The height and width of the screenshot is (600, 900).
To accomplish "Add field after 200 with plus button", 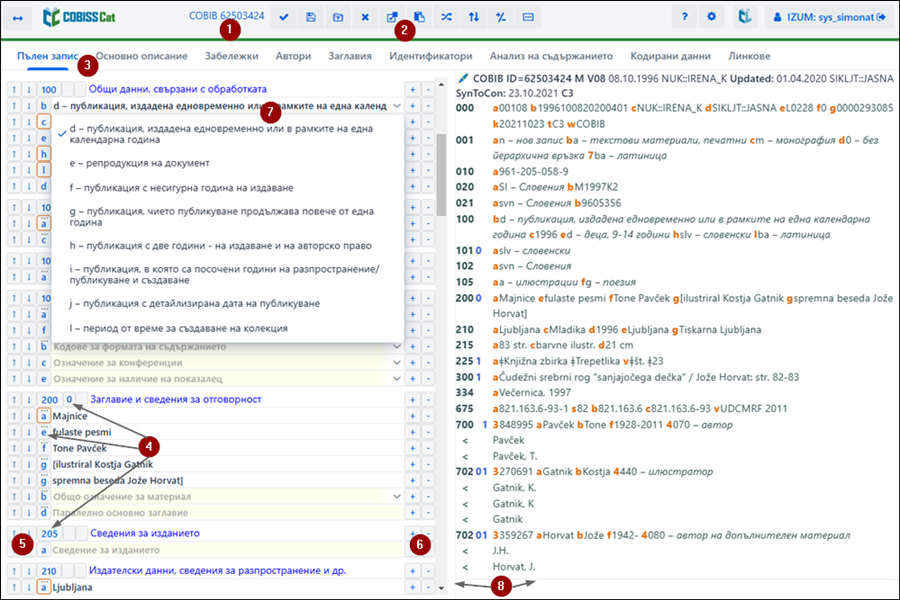I will tap(412, 400).
